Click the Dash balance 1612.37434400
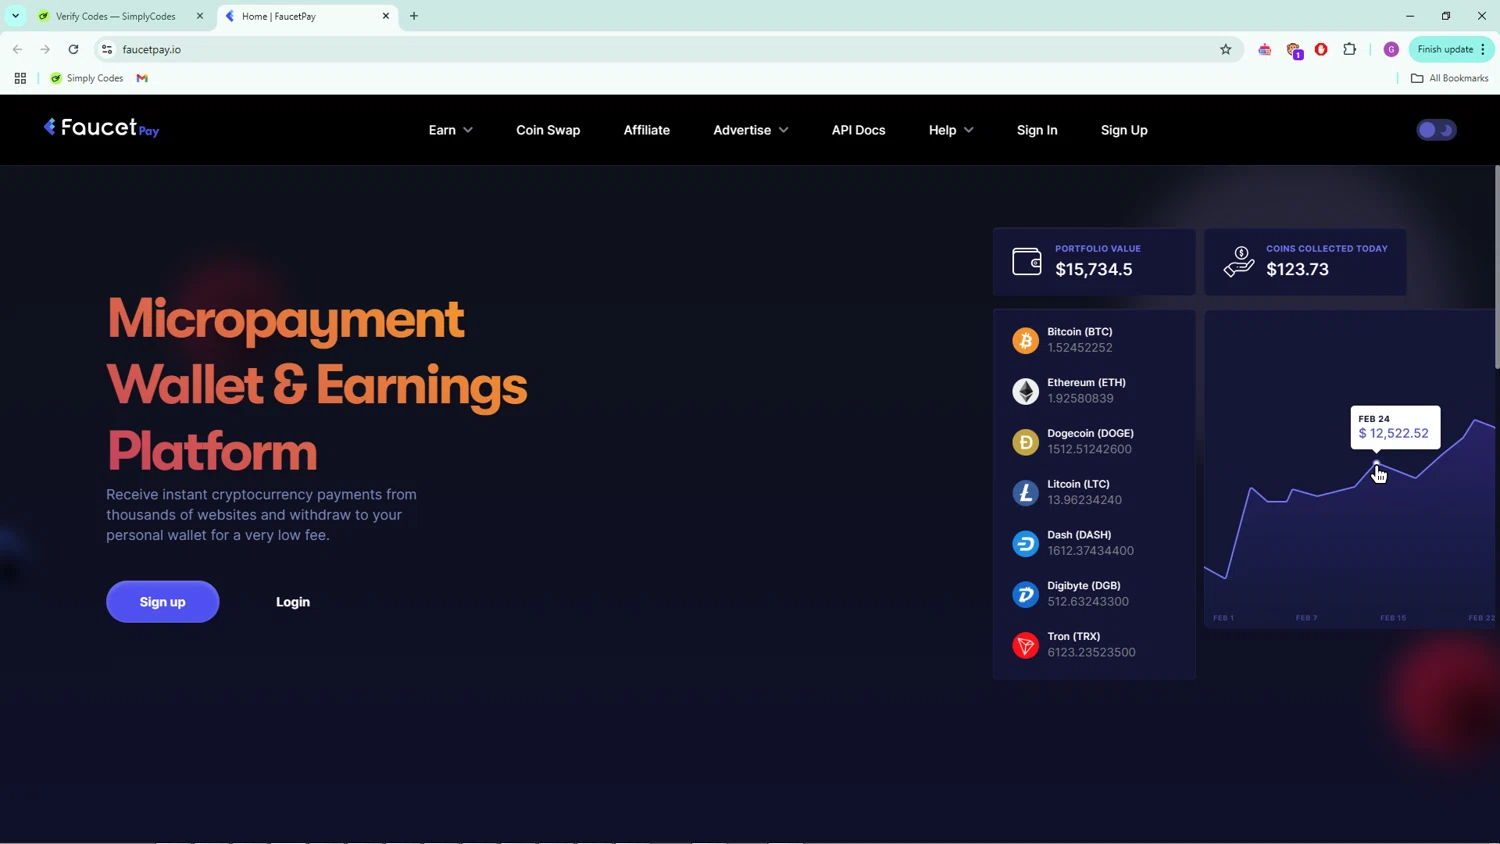Screen dimensions: 1500x844 pyautogui.click(x=1090, y=551)
